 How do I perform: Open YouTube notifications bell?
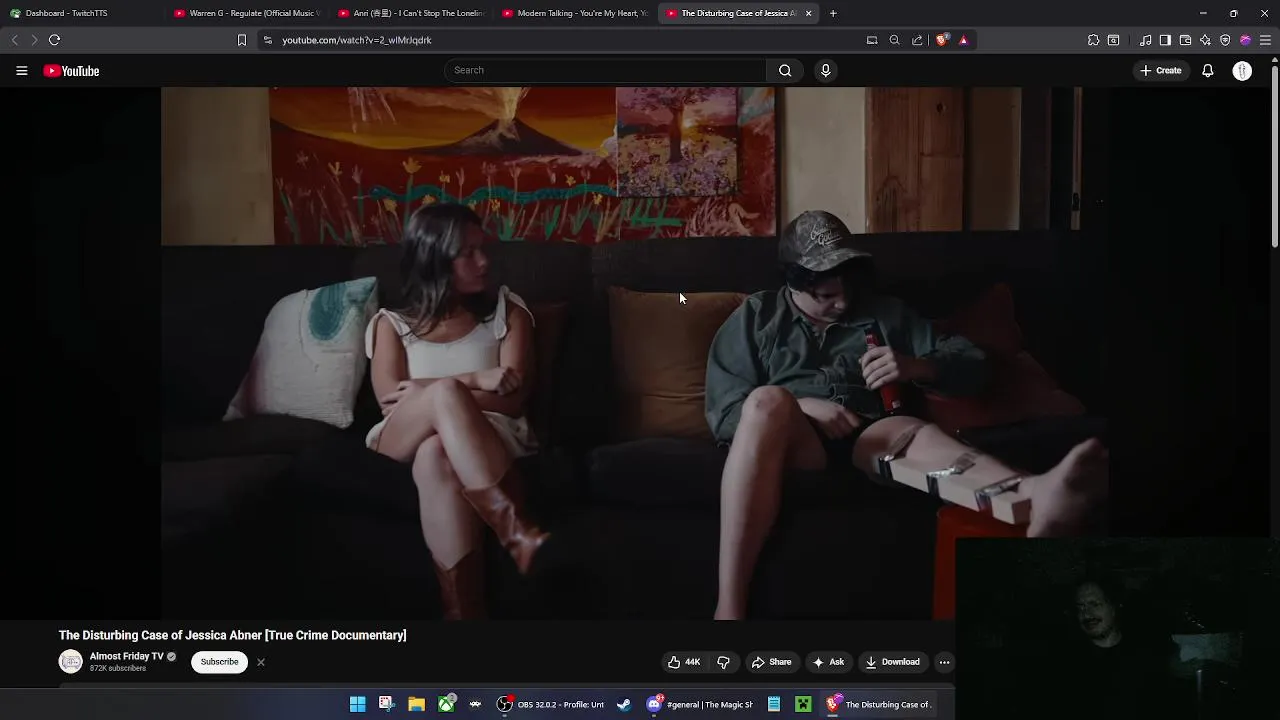pos(1208,71)
